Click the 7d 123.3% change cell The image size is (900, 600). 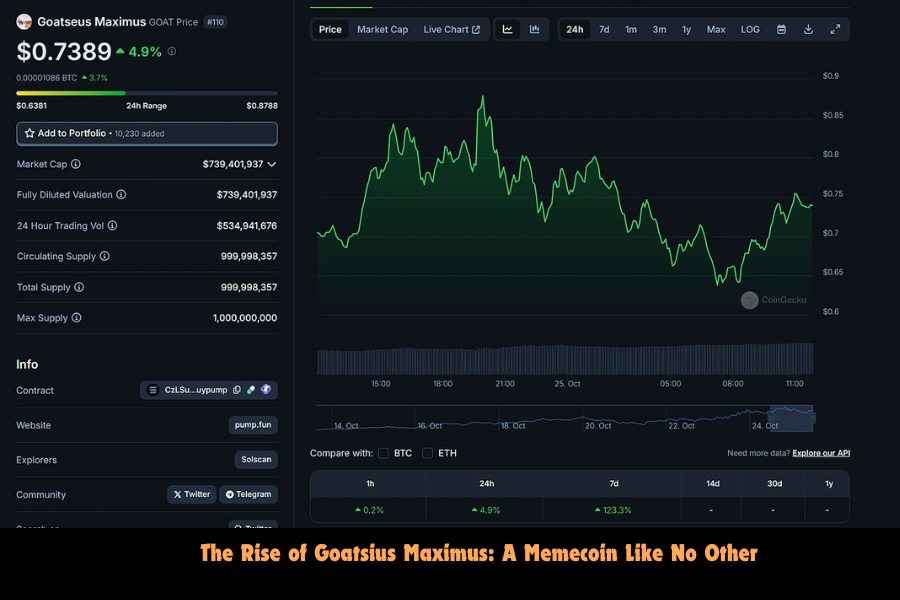pyautogui.click(x=613, y=510)
